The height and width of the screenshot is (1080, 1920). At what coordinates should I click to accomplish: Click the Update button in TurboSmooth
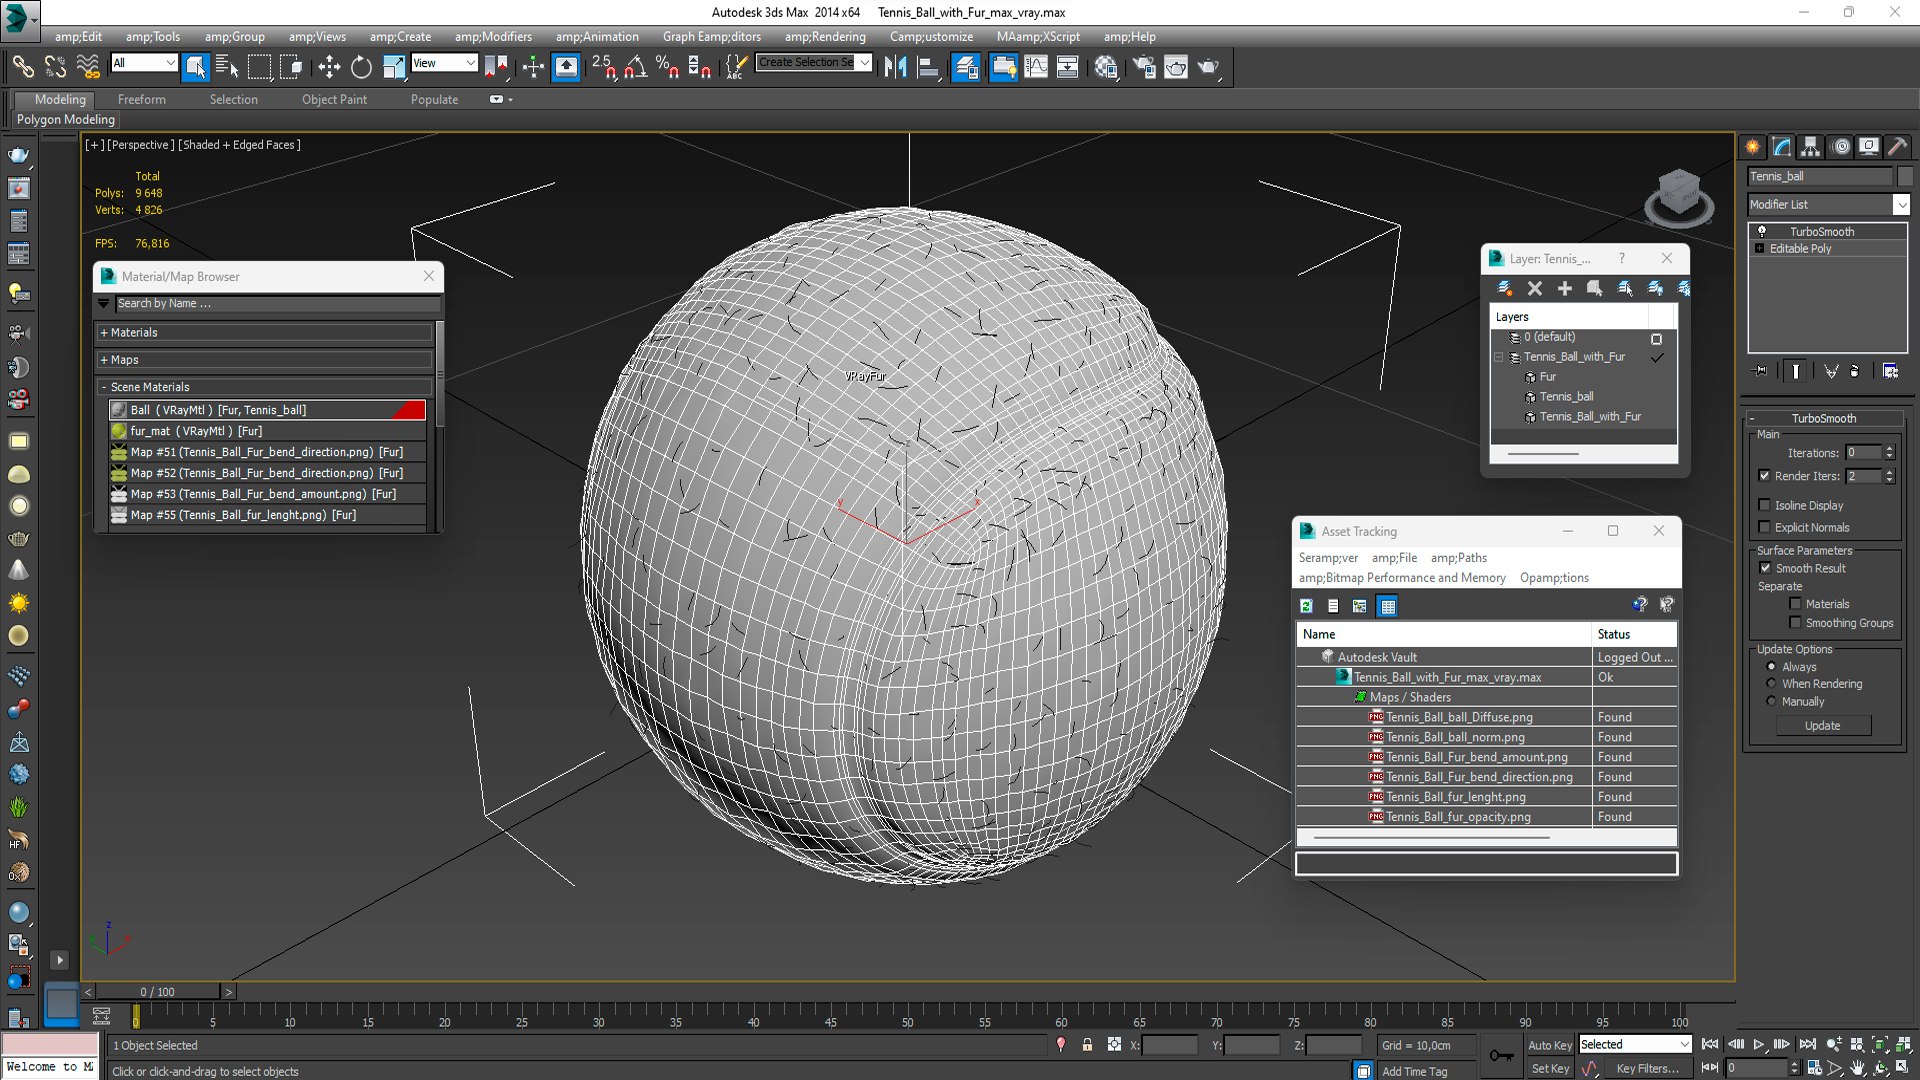[x=1822, y=726]
